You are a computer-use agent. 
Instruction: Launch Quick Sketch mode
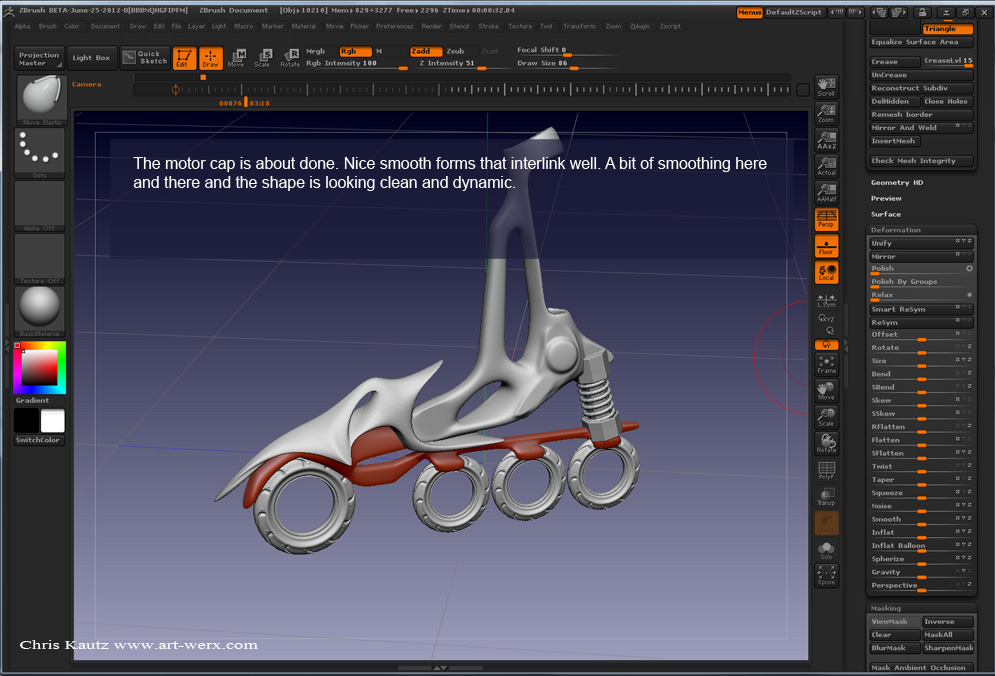click(145, 58)
